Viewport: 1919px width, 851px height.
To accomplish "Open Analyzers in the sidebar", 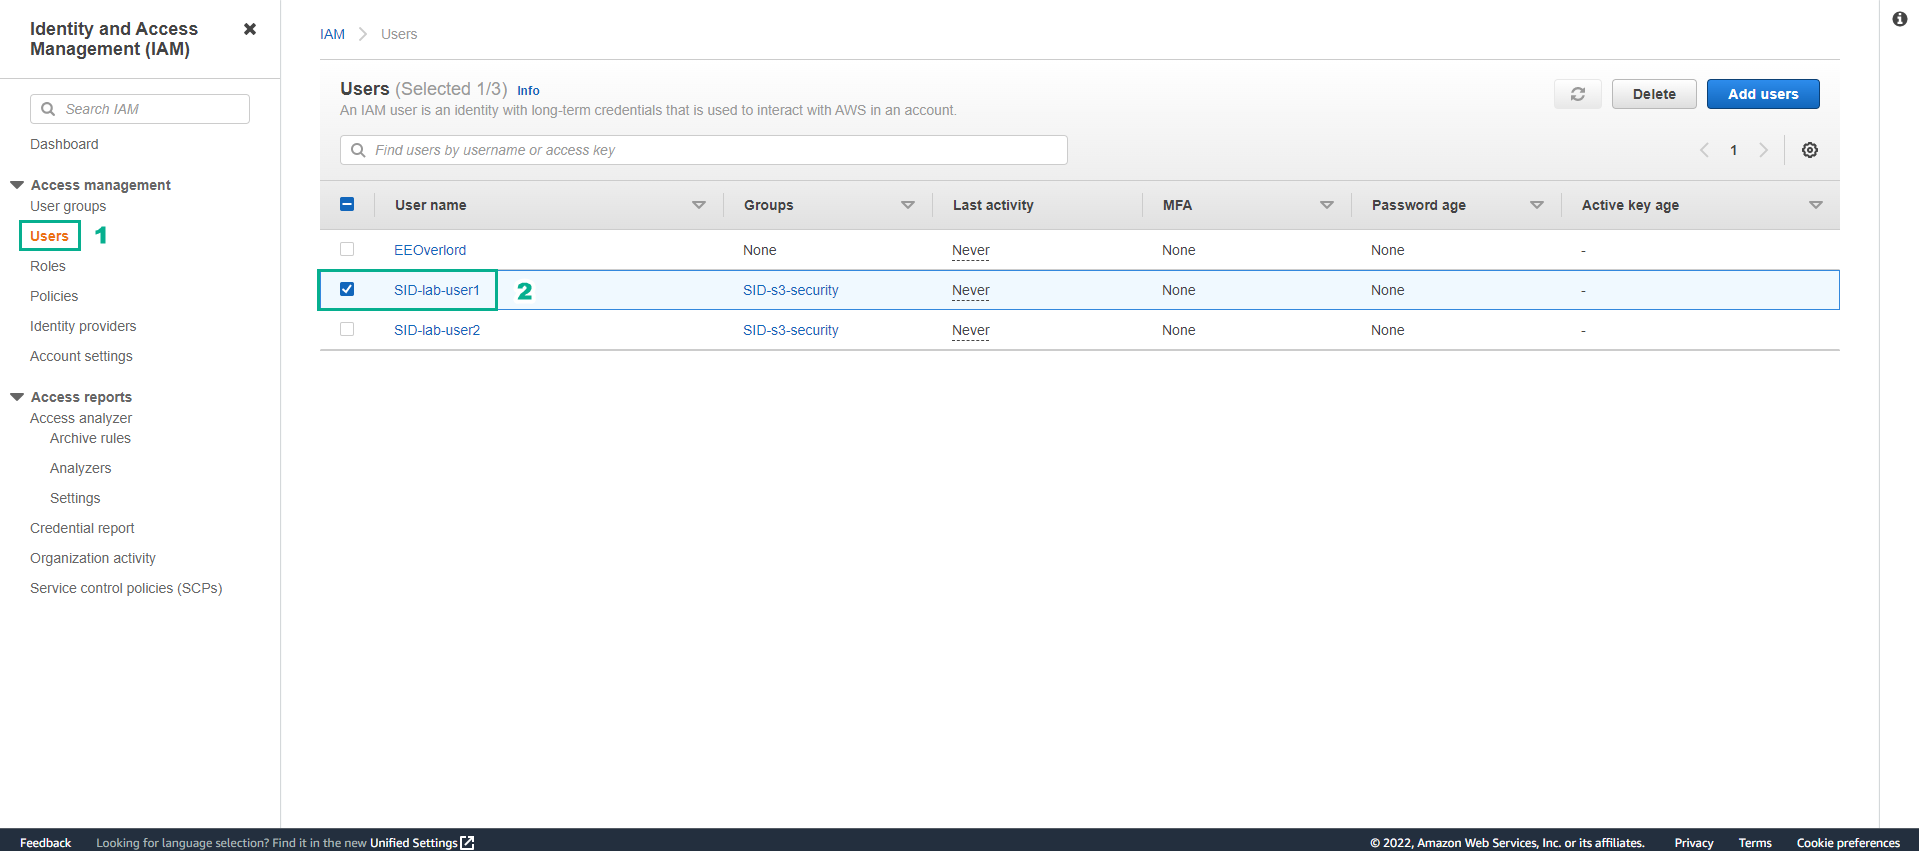I will (80, 468).
